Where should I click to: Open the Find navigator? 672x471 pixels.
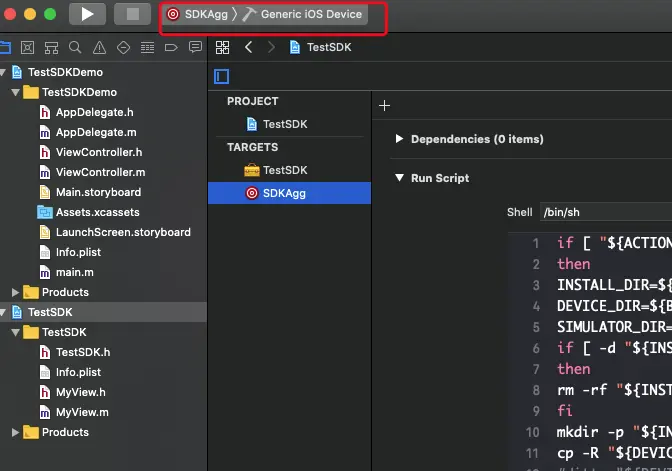pyautogui.click(x=75, y=47)
